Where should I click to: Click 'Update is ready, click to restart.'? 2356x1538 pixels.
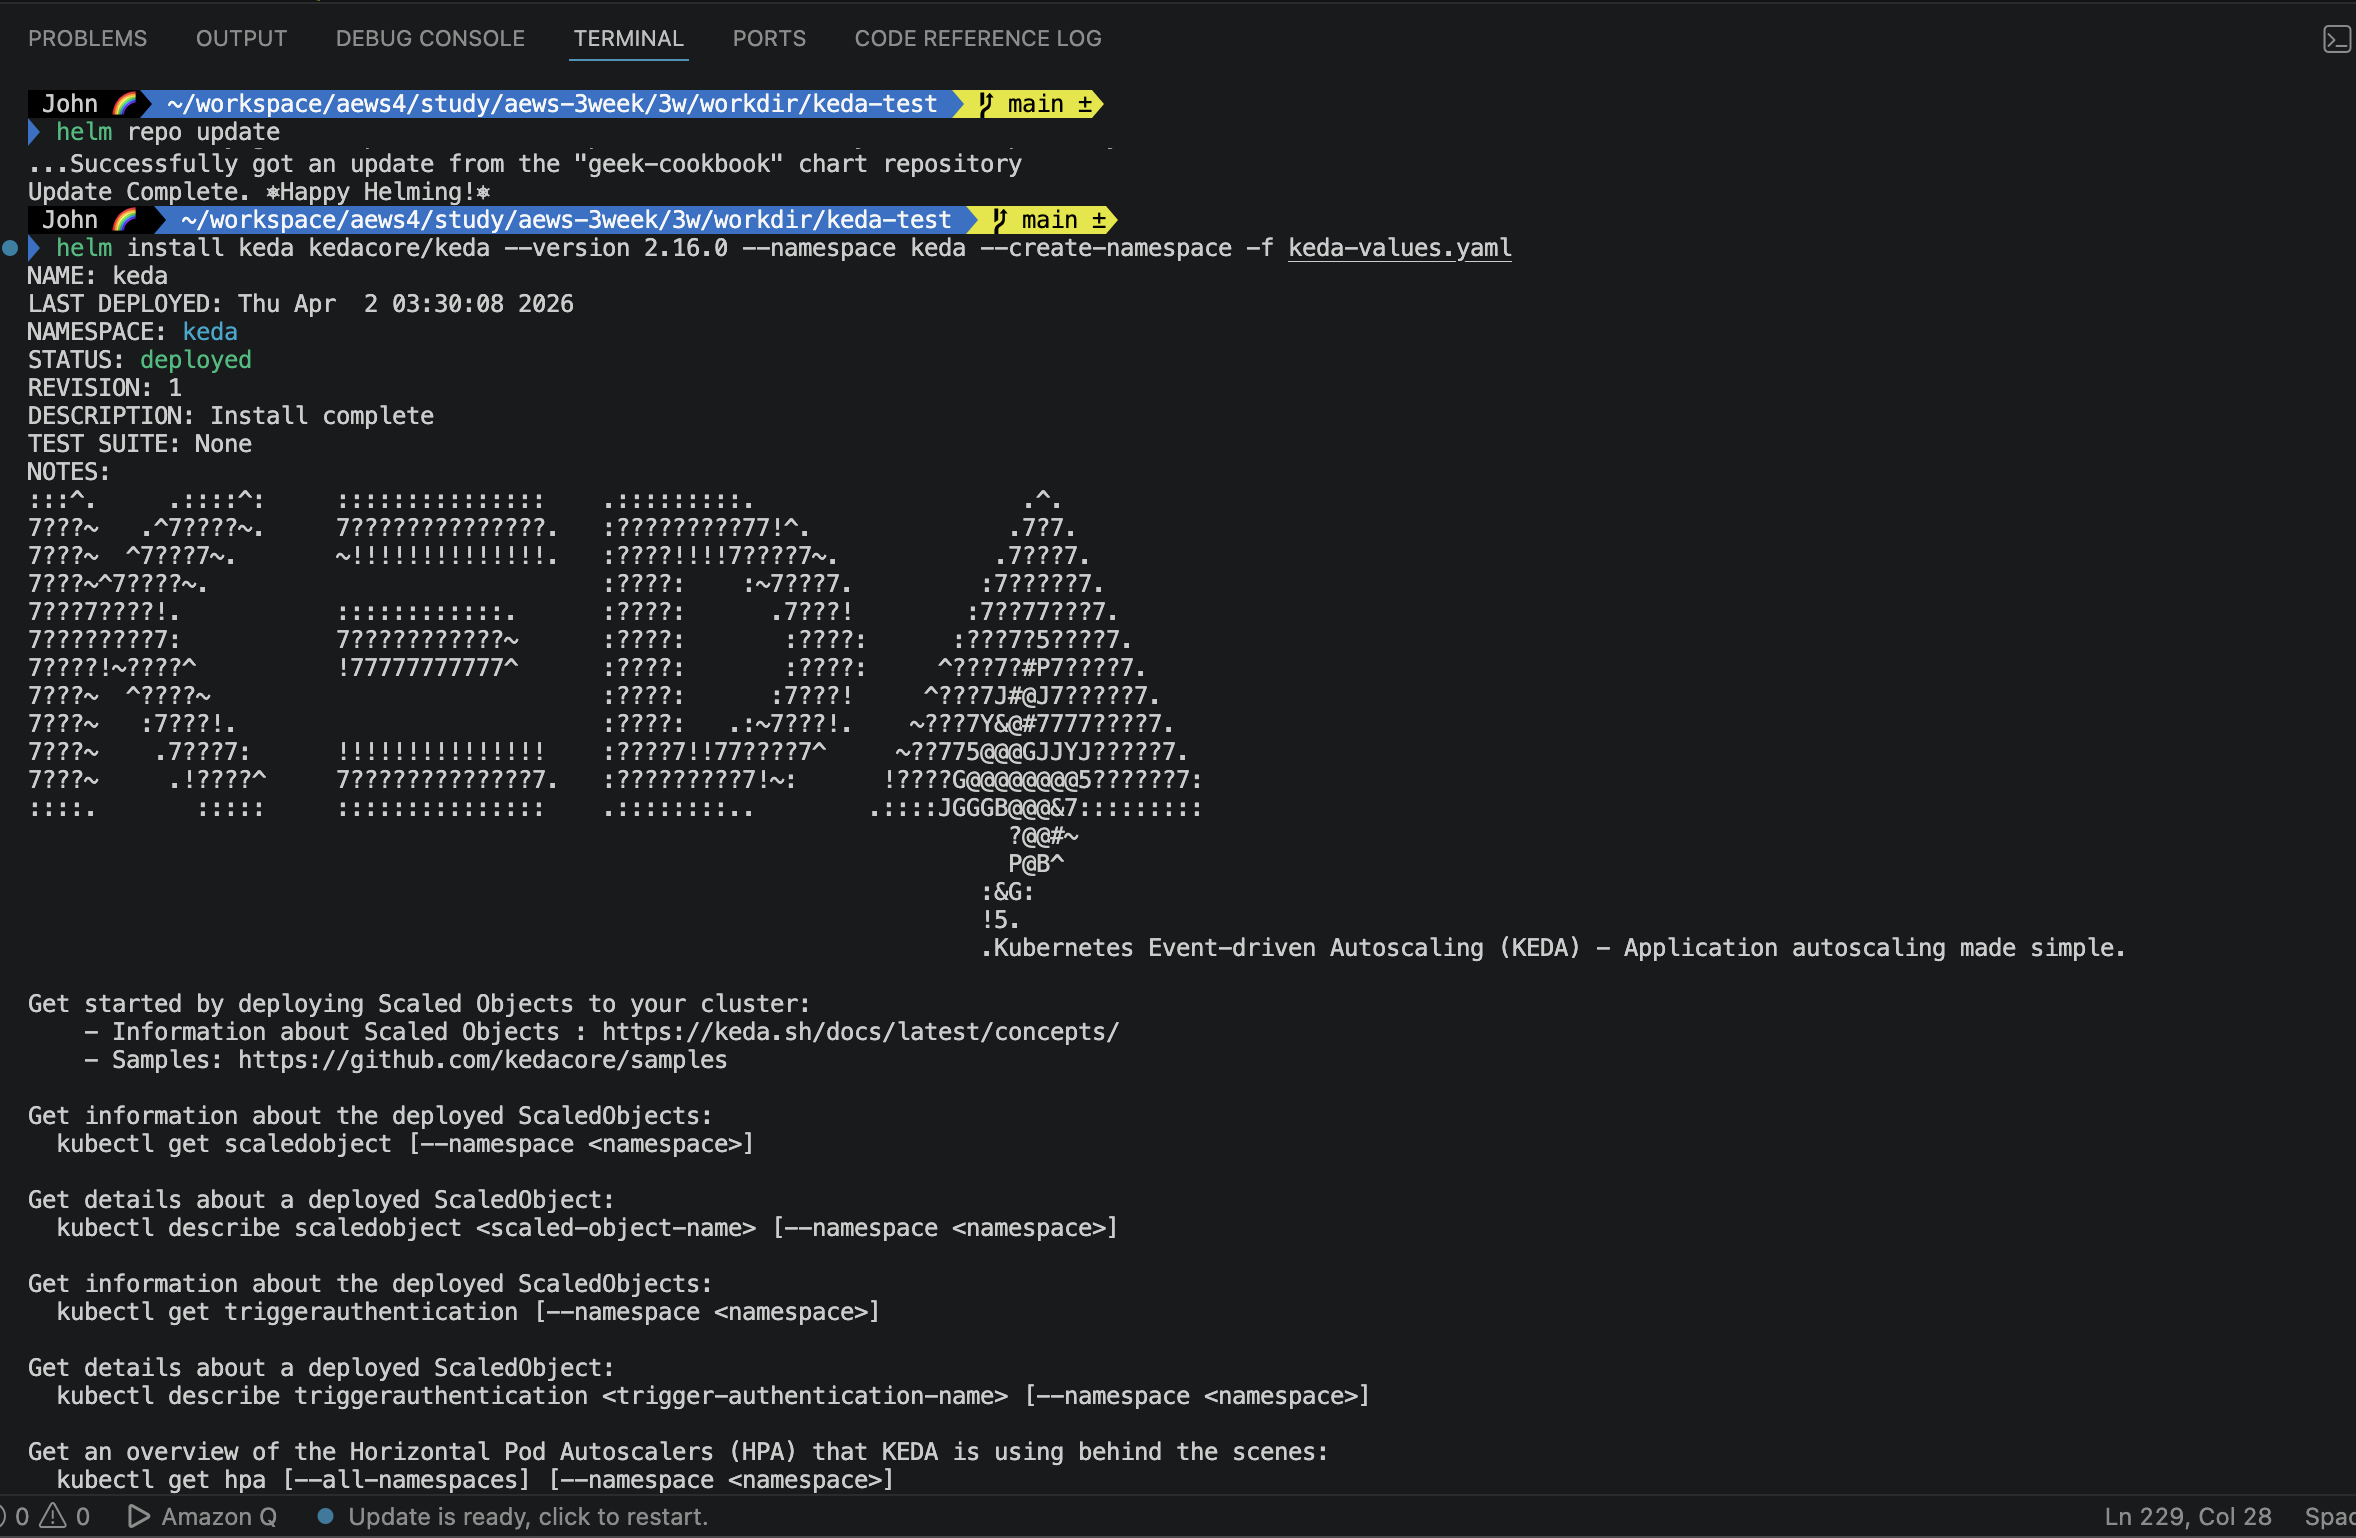tap(528, 1516)
